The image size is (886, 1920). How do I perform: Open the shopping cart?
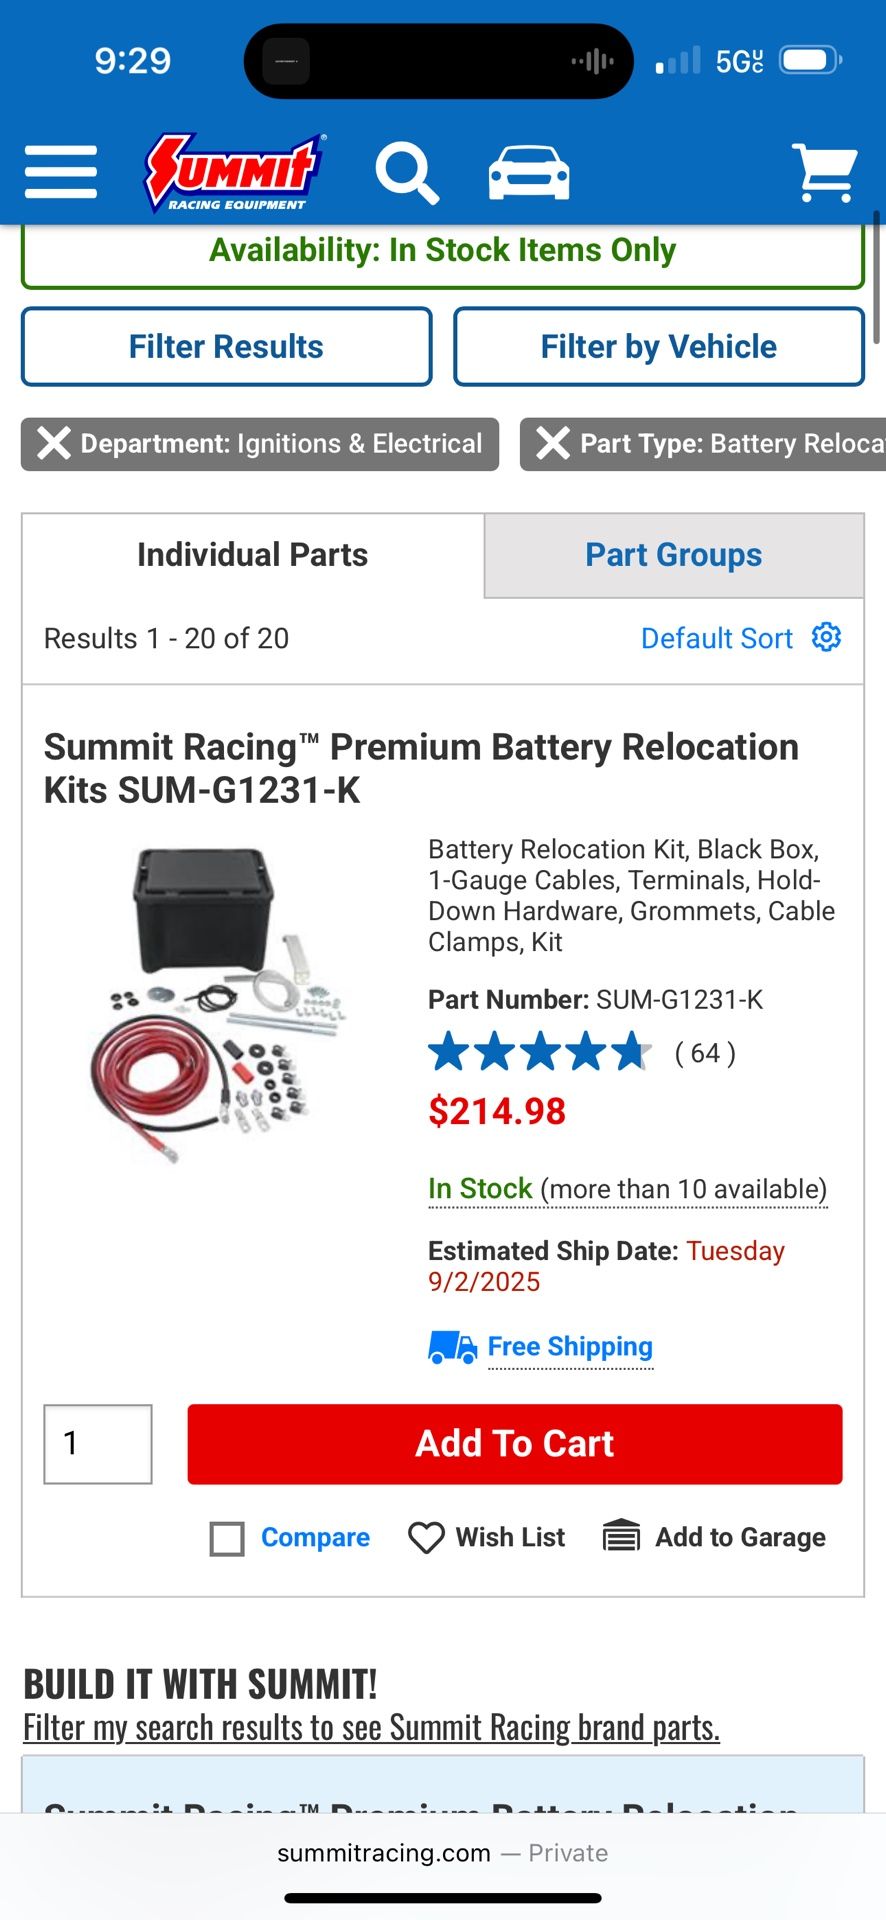(x=824, y=173)
